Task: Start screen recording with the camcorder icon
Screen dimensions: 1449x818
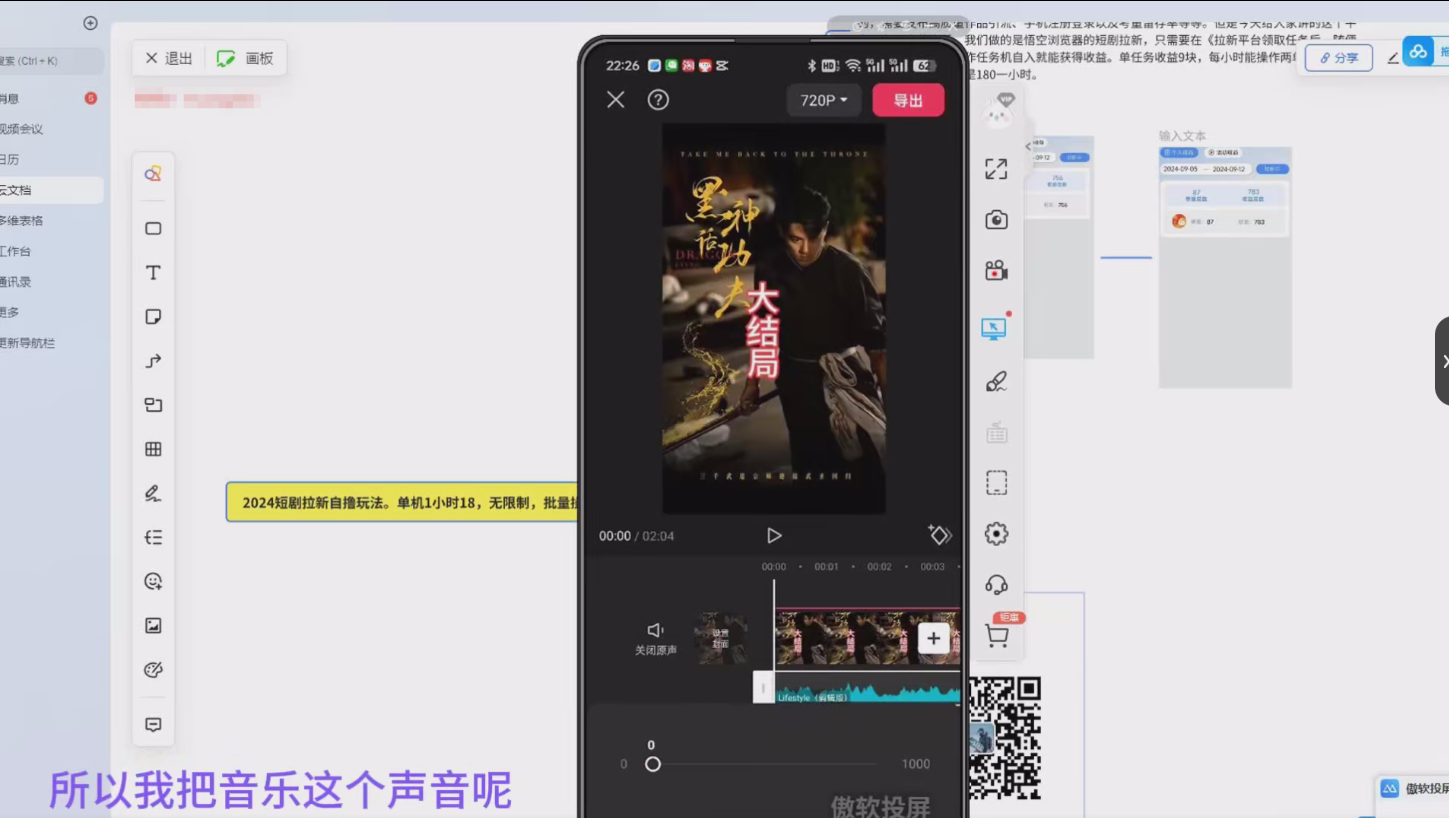Action: 996,271
